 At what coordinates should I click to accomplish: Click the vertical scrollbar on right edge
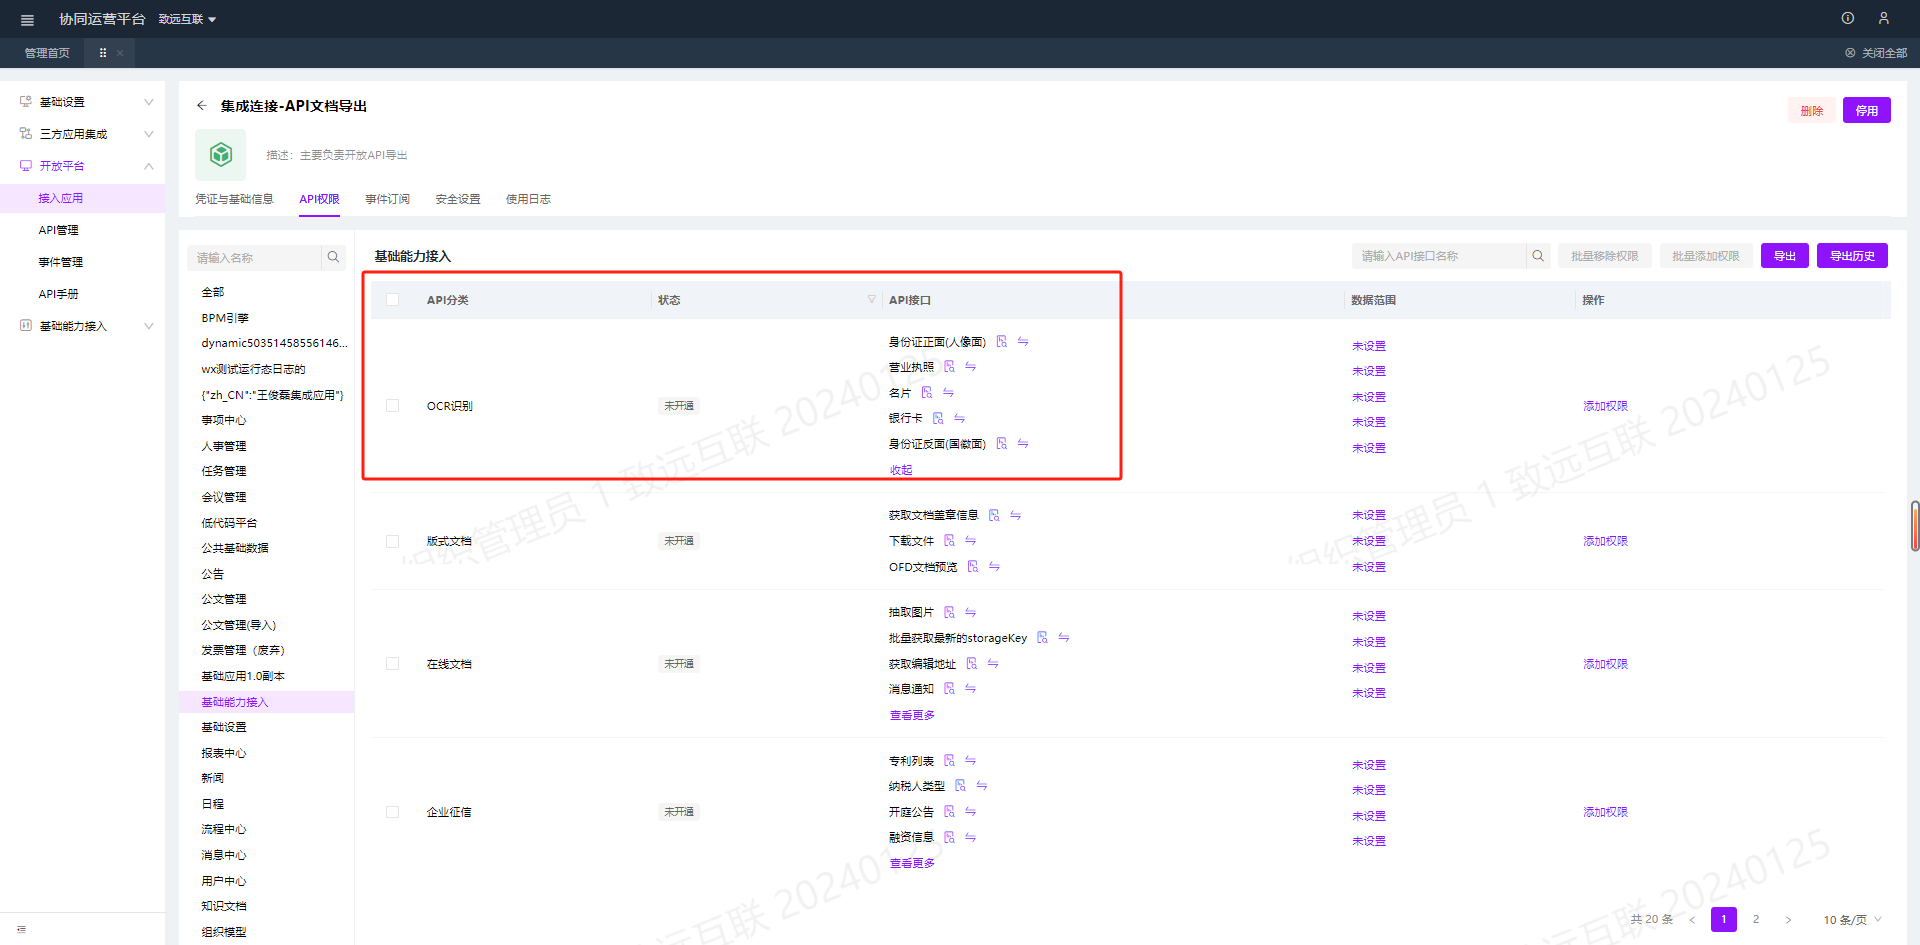[x=1914, y=526]
